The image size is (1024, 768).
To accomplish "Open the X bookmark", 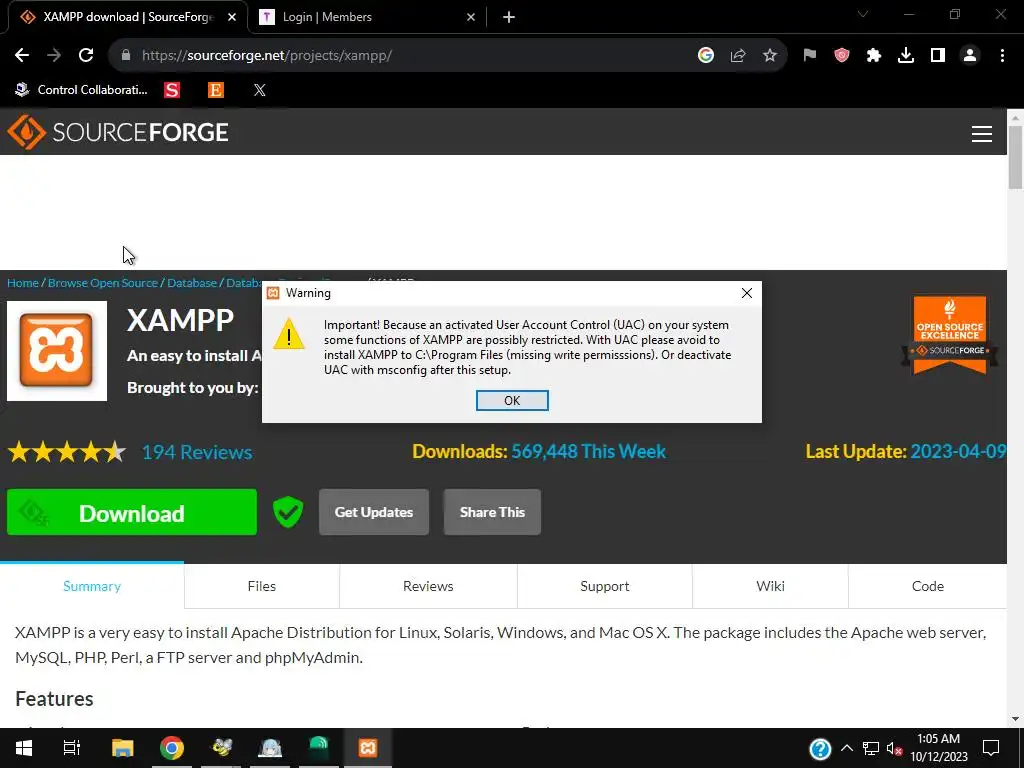I will tap(260, 90).
